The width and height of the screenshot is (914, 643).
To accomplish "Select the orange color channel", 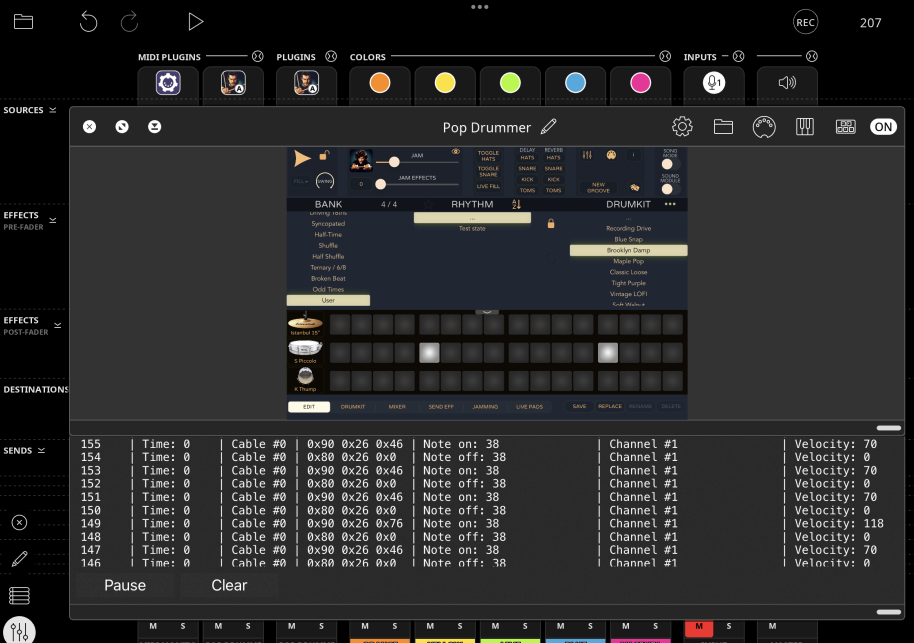I will coord(379,83).
